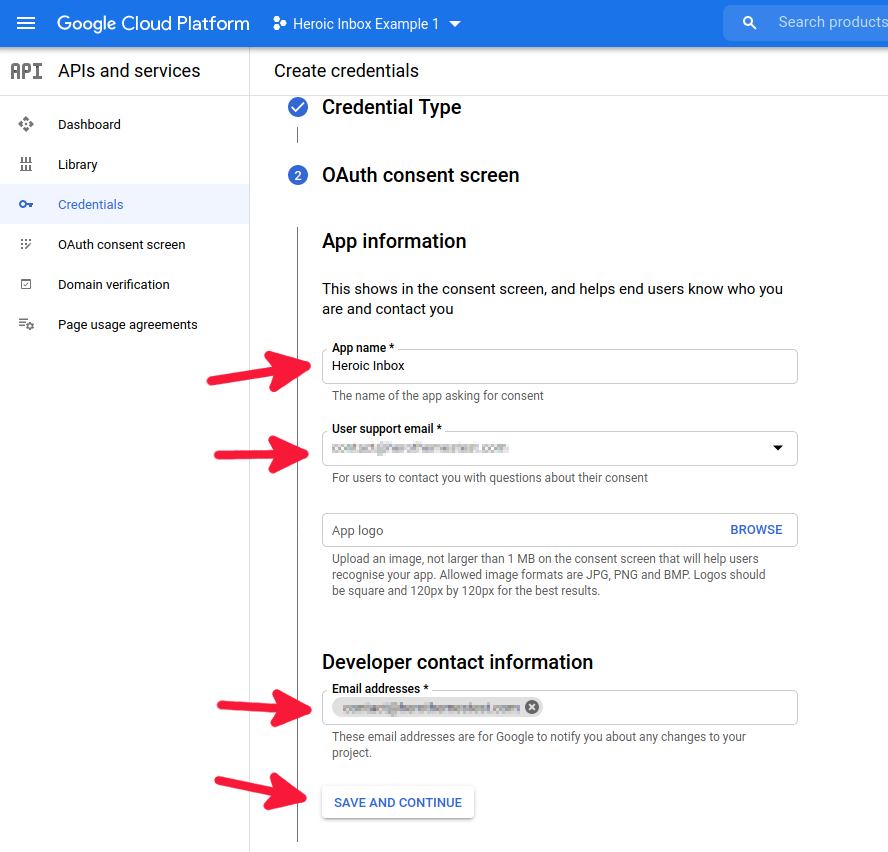Viewport: 888px width, 852px height.
Task: Click the App logo upload field
Action: tap(560, 530)
